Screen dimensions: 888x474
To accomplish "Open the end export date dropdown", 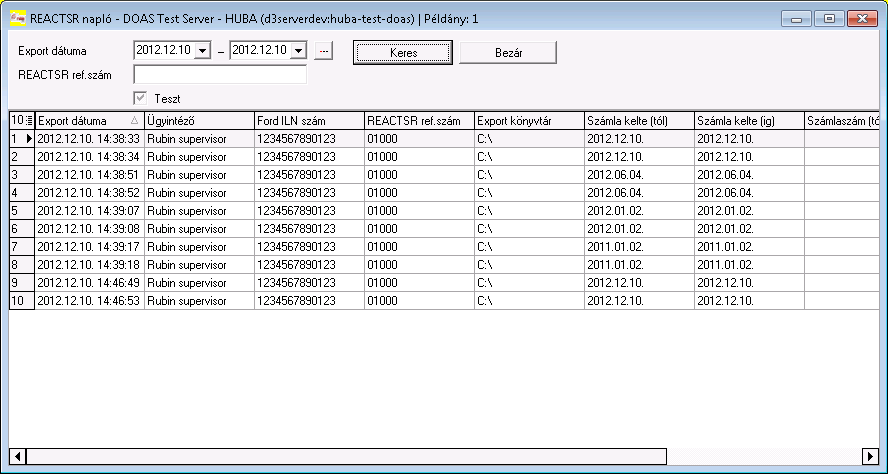I will pos(298,50).
